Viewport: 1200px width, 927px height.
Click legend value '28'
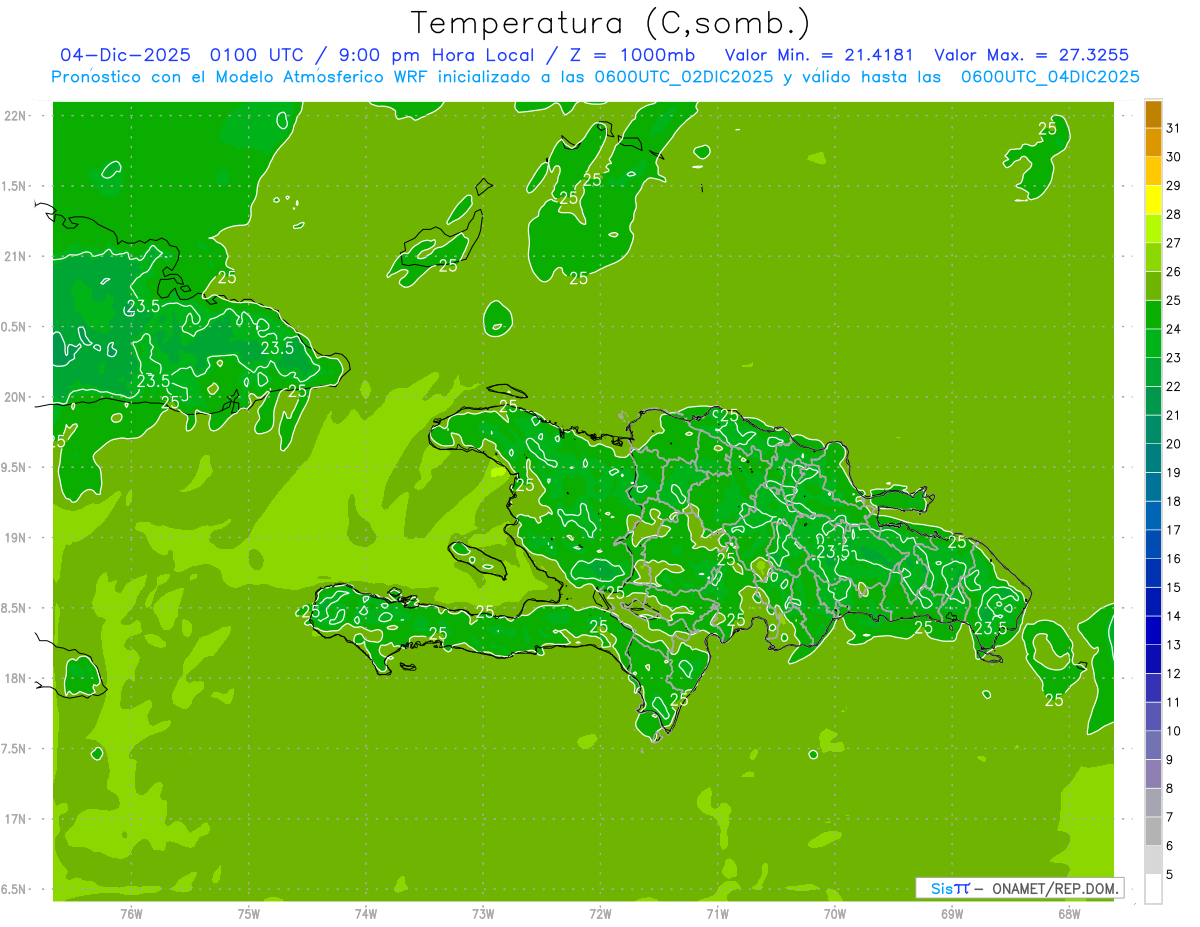1174,214
